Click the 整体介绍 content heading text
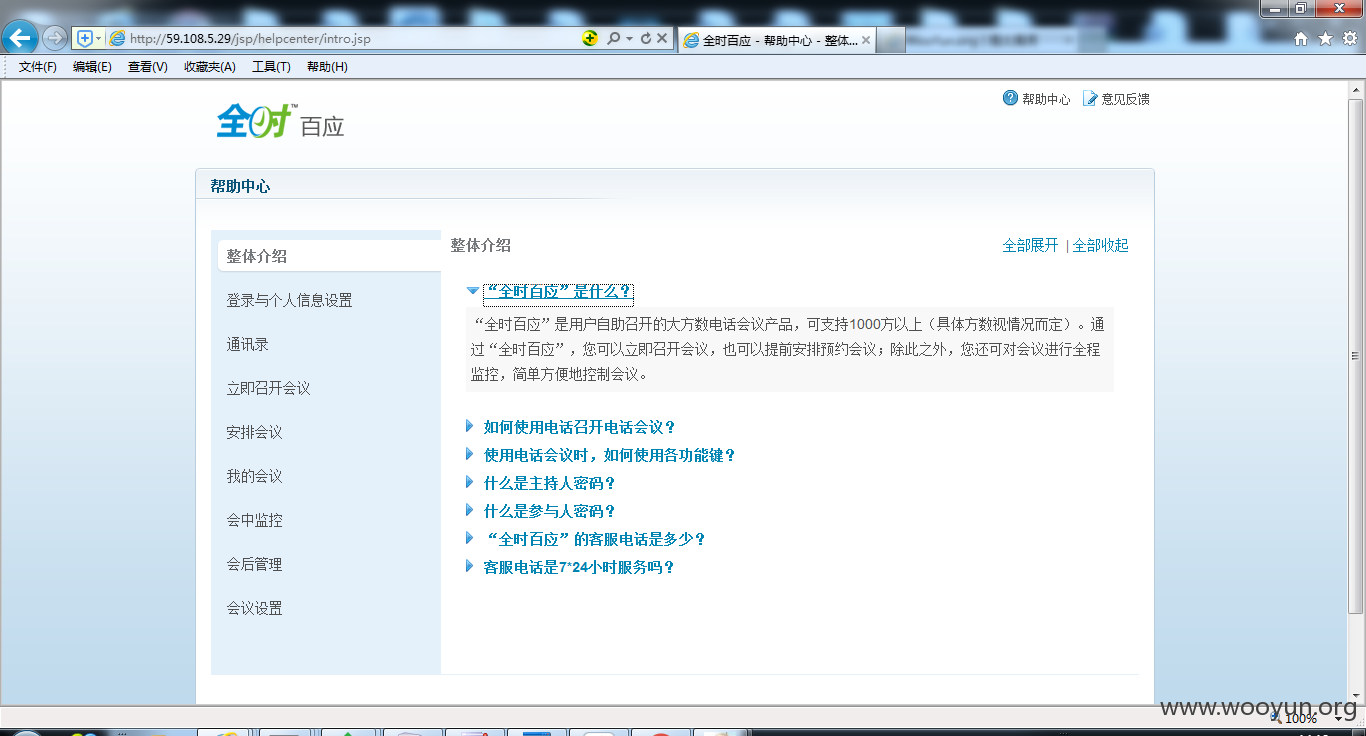This screenshot has width=1366, height=736. pos(481,245)
